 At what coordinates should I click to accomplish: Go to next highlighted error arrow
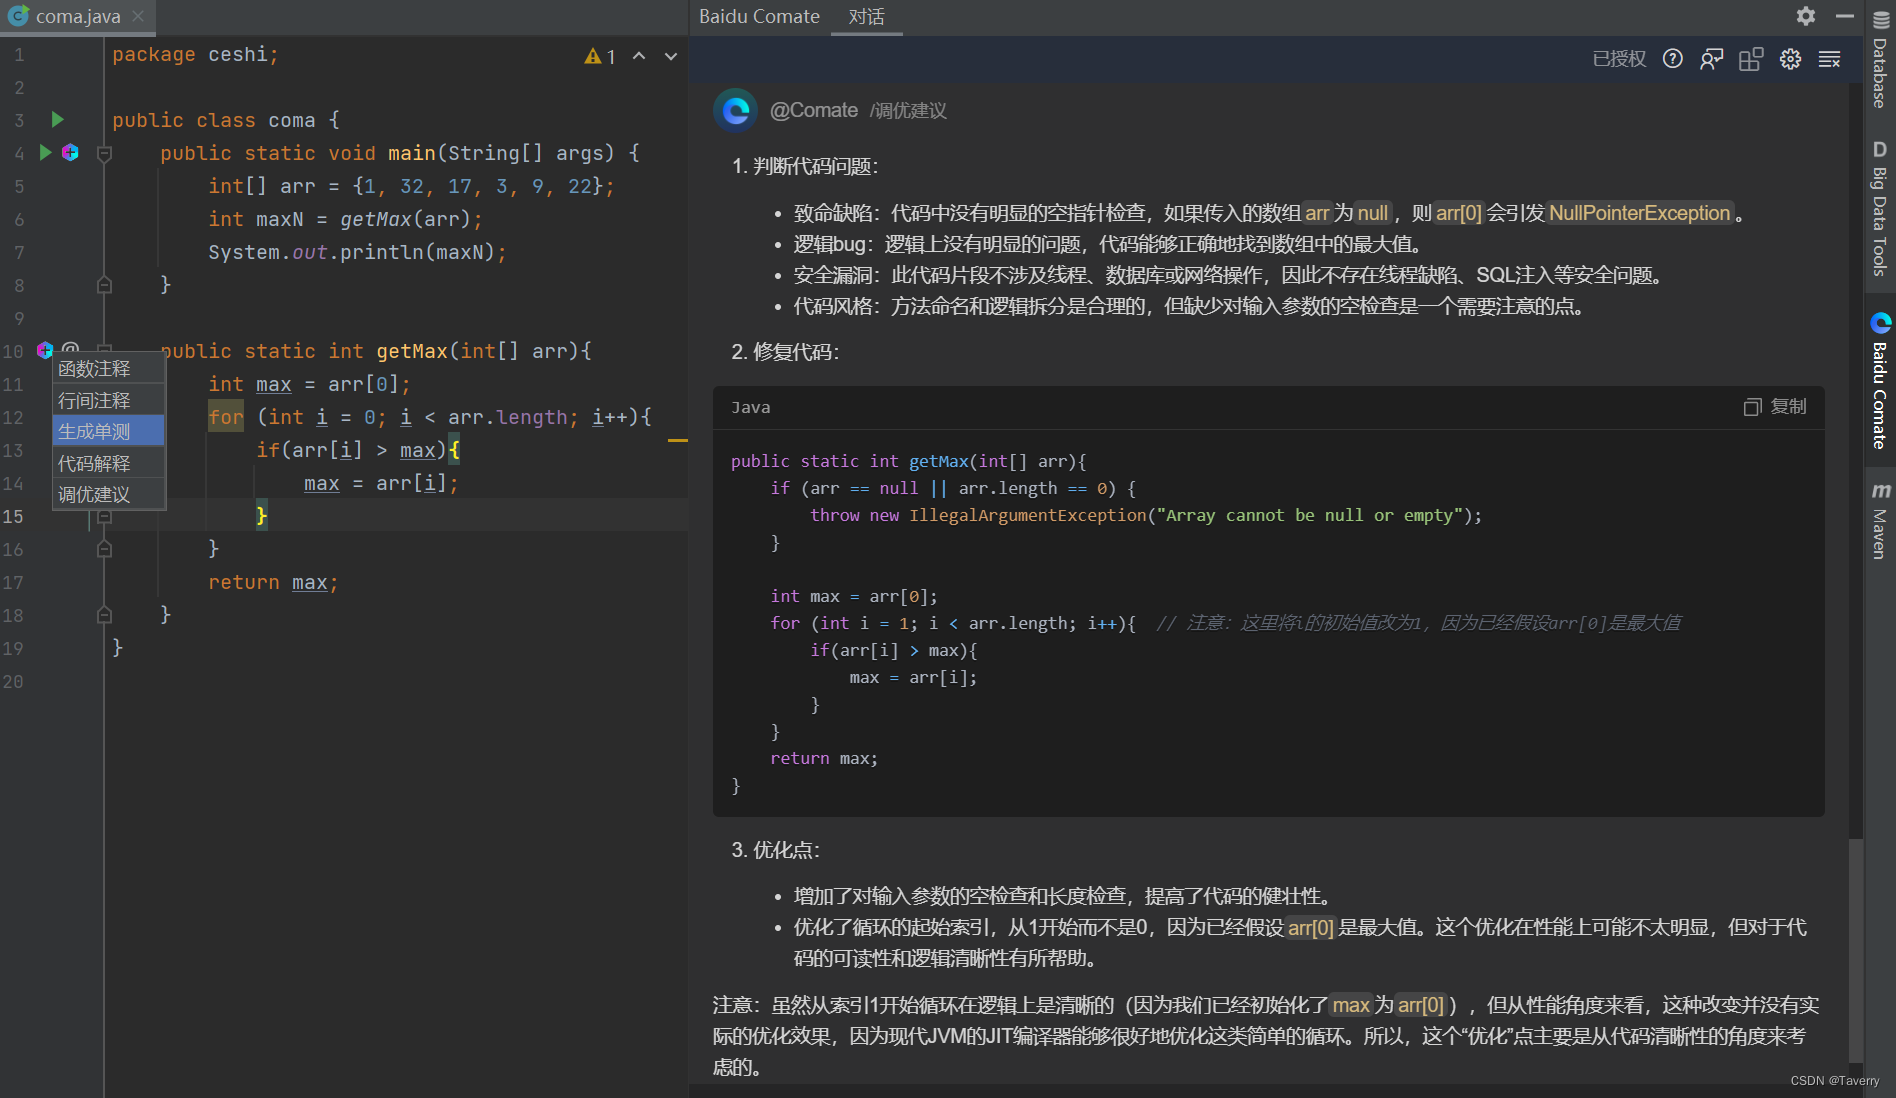point(671,57)
